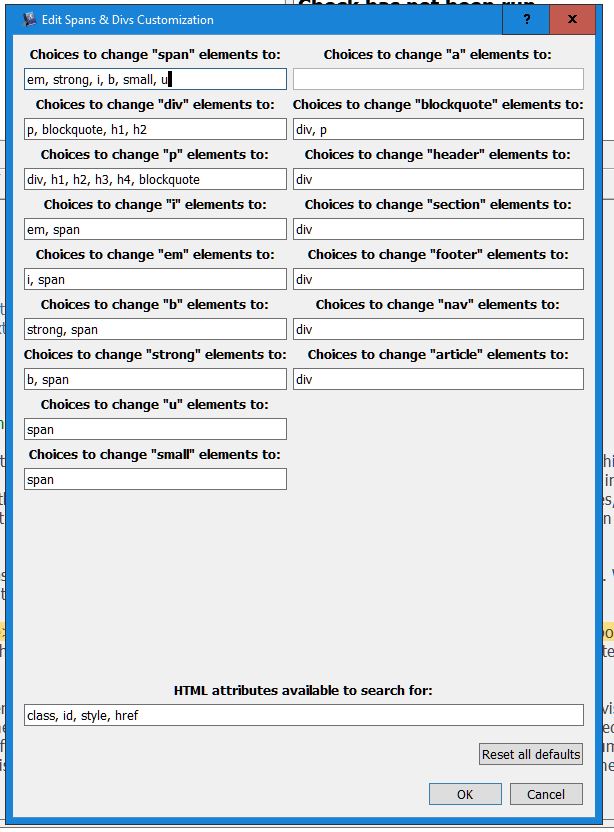Edit the "strong" elements choices field
This screenshot has width=614, height=832.
(155, 379)
